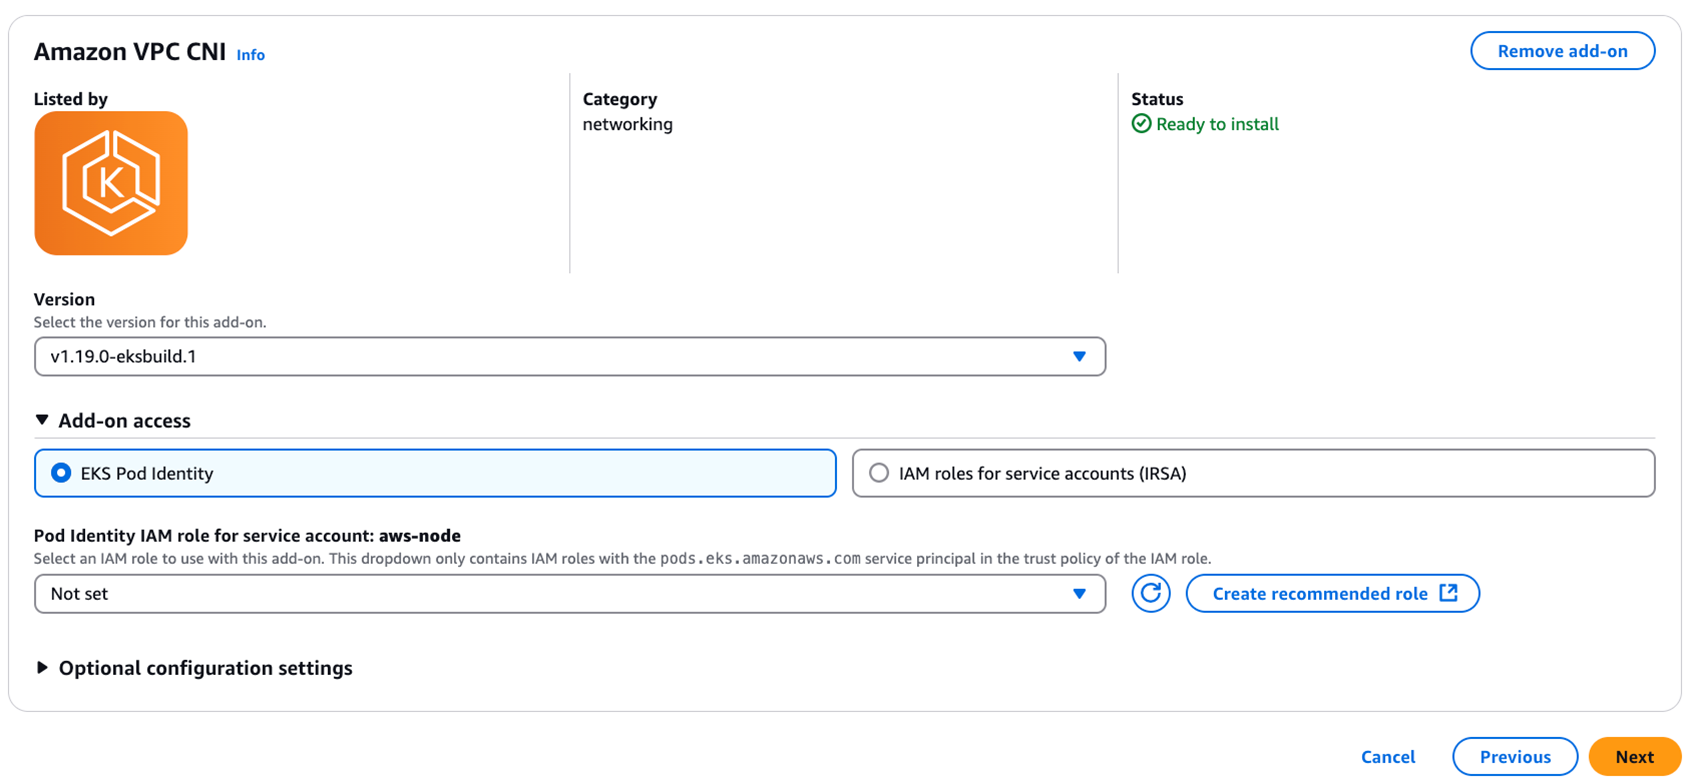Open the add-on Version dropdown
Image resolution: width=1688 pixels, height=779 pixels.
(x=570, y=356)
